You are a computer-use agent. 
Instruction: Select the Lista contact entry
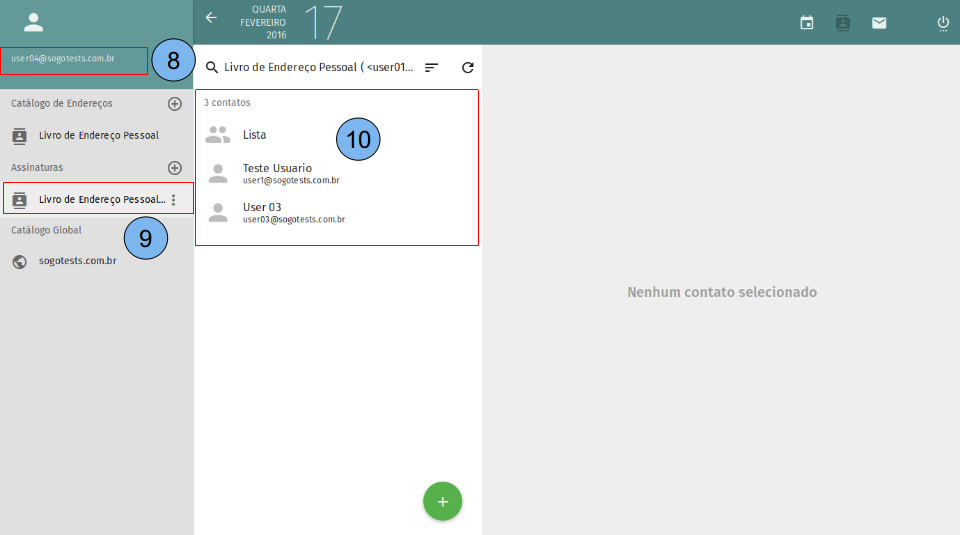(255, 135)
